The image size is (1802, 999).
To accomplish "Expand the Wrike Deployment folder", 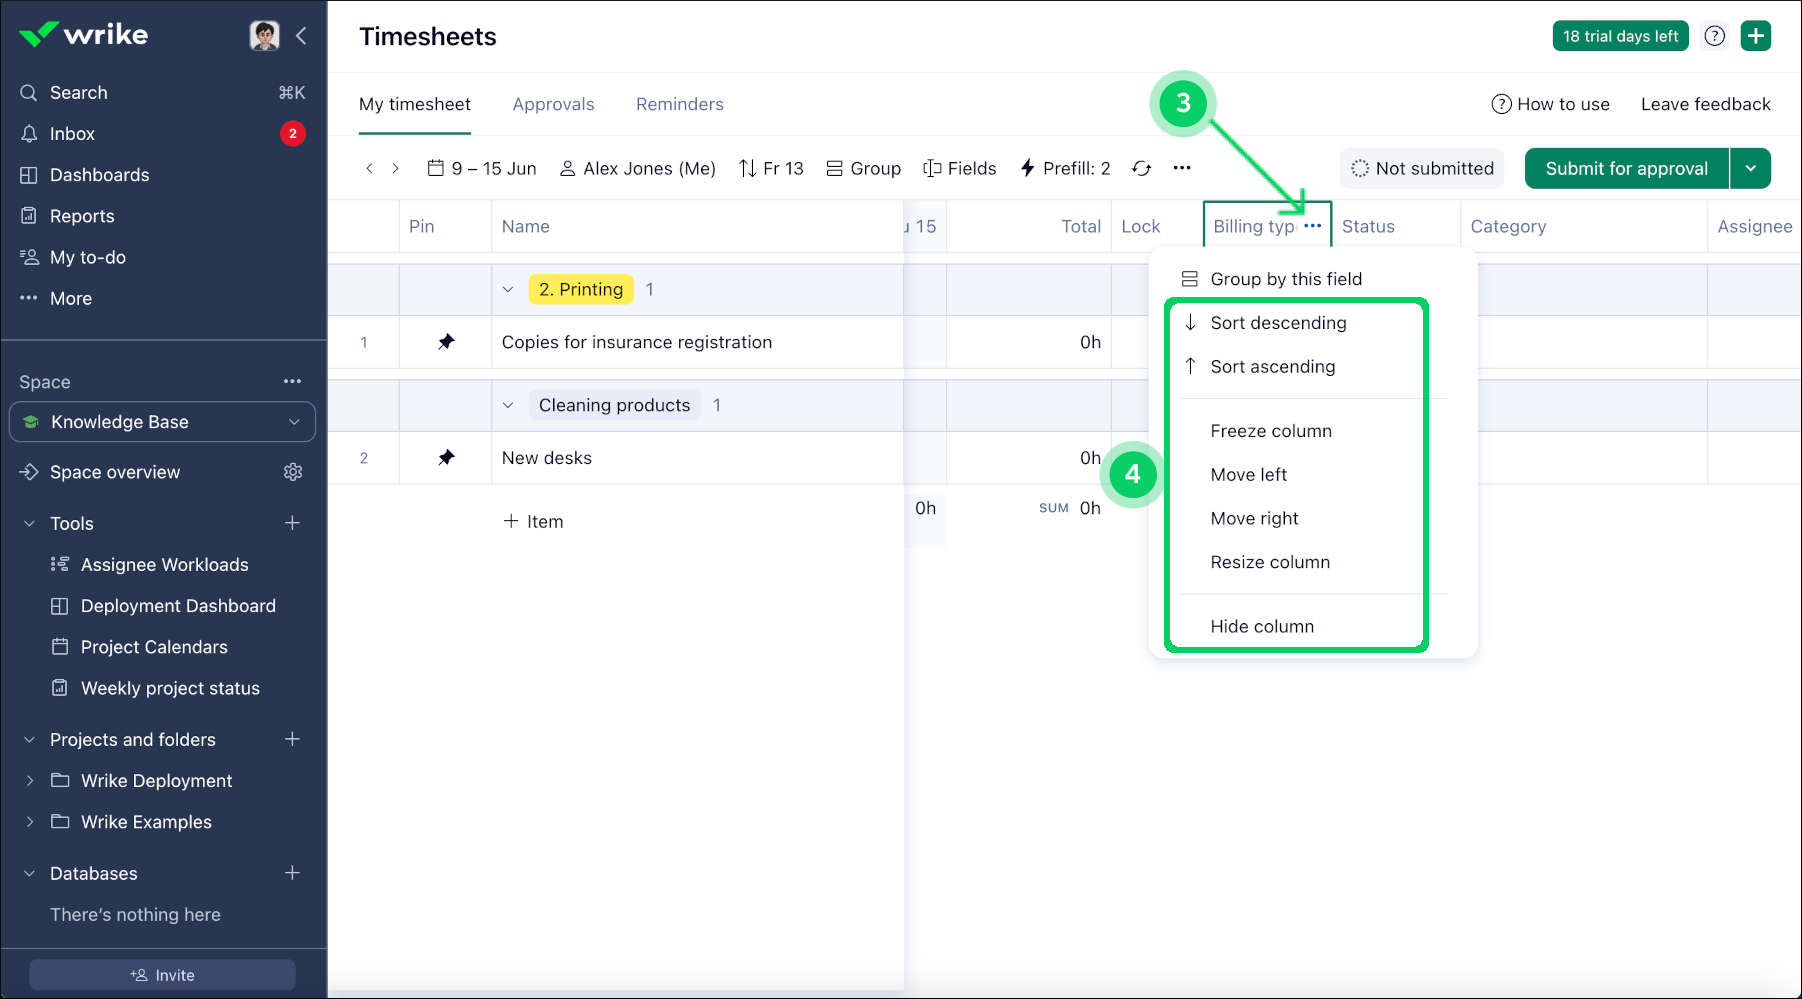I will click(30, 781).
